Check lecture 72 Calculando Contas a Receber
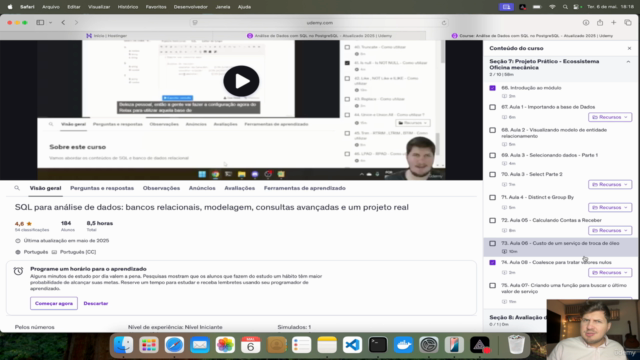This screenshot has width=640, height=360. tap(493, 220)
